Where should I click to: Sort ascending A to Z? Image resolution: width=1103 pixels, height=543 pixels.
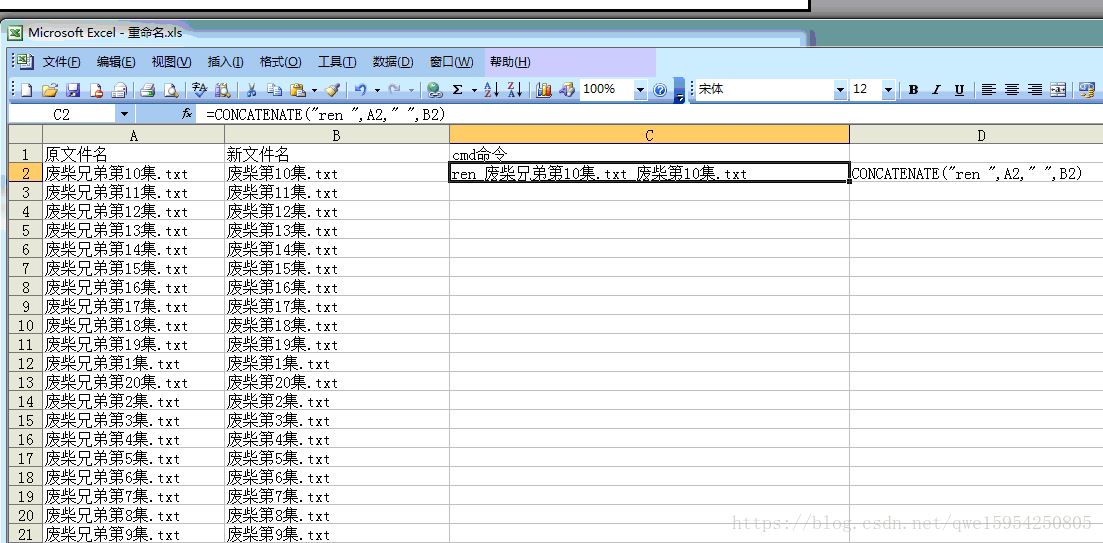492,90
